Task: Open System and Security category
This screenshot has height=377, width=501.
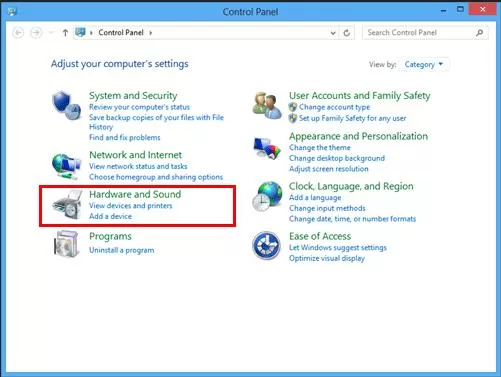Action: click(133, 96)
